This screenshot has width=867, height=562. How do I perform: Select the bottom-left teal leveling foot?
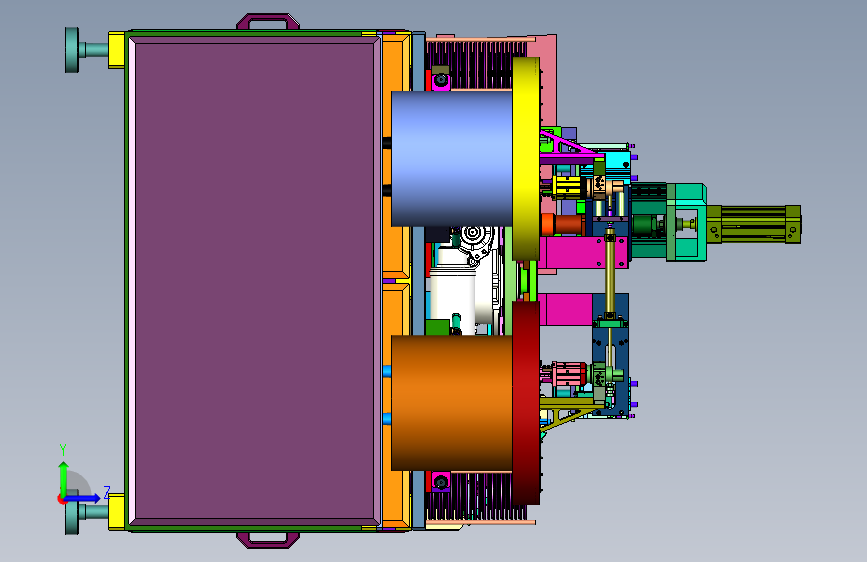(x=86, y=513)
